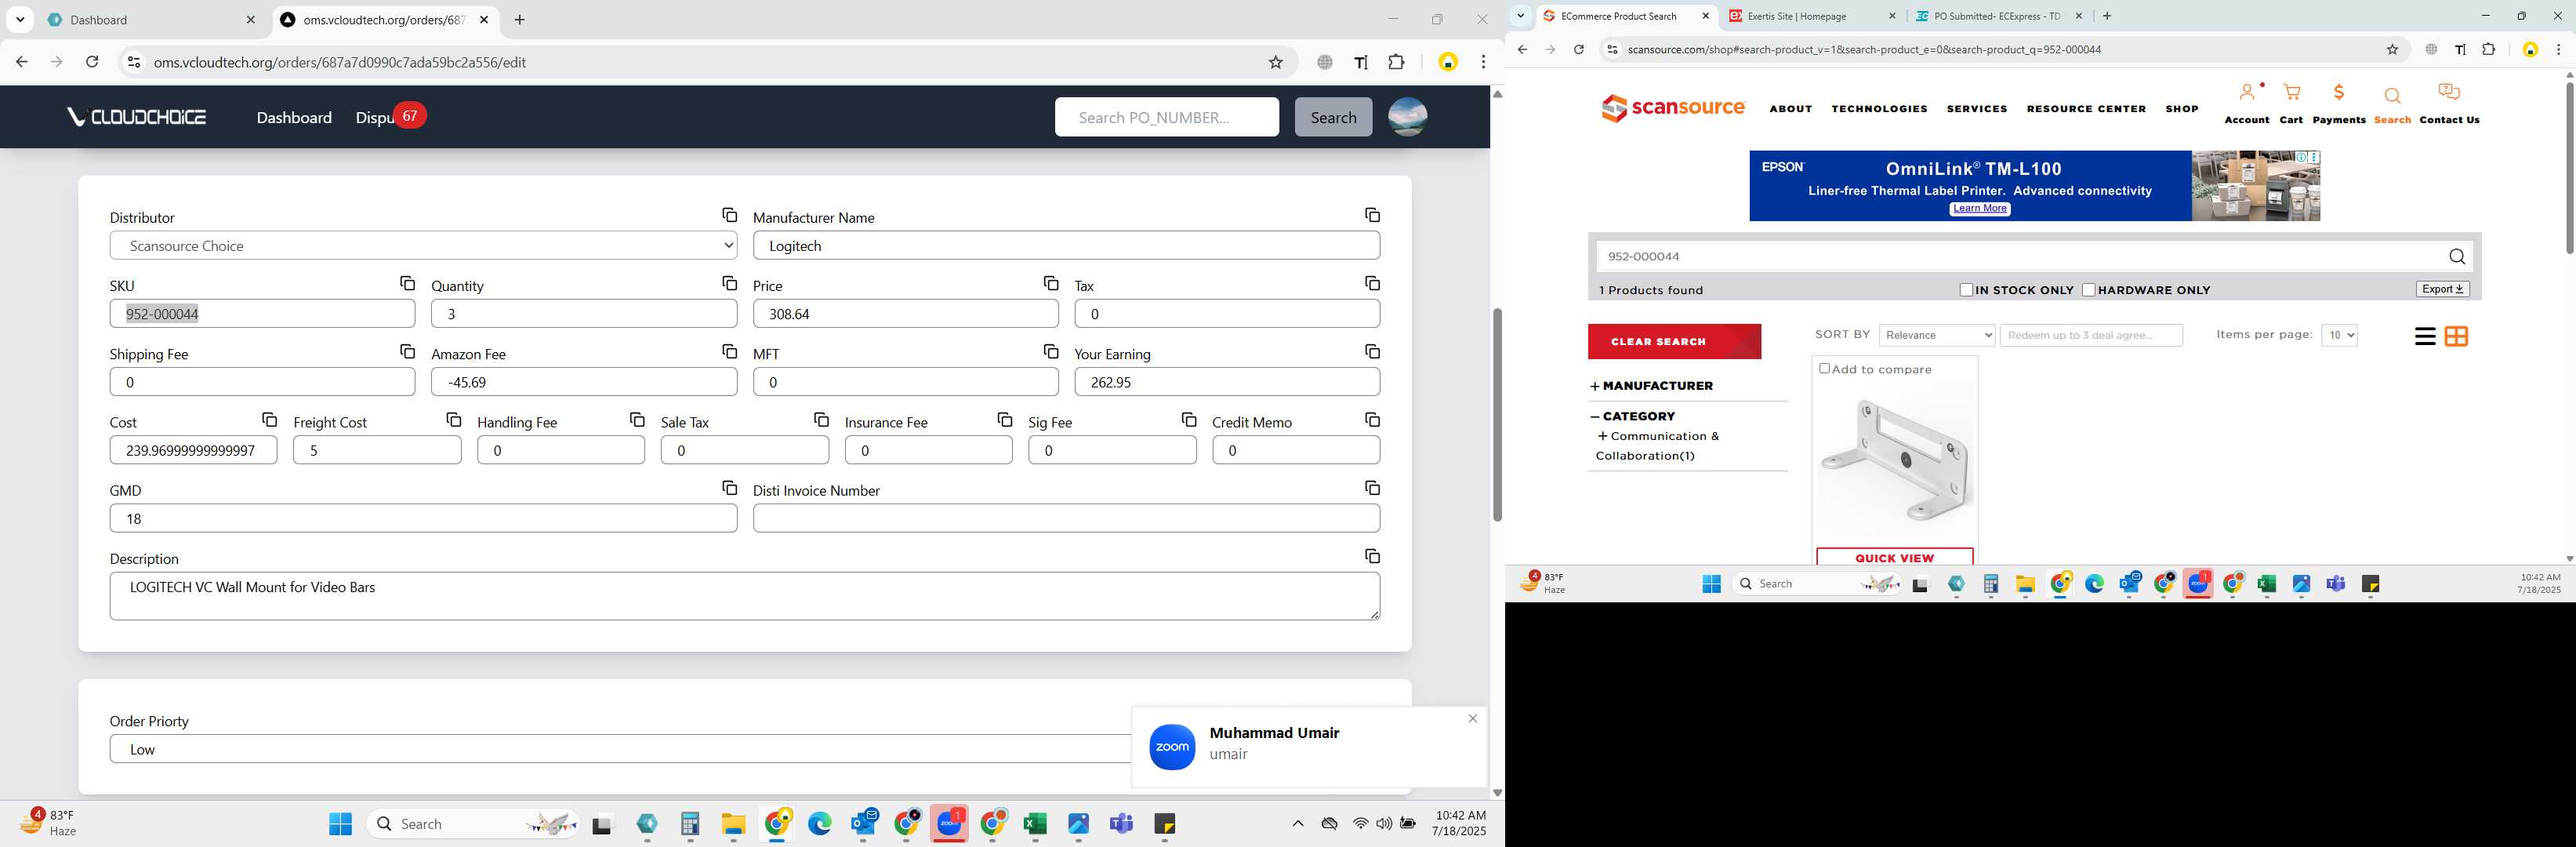Switch to list view on ScanSource

coord(2424,336)
